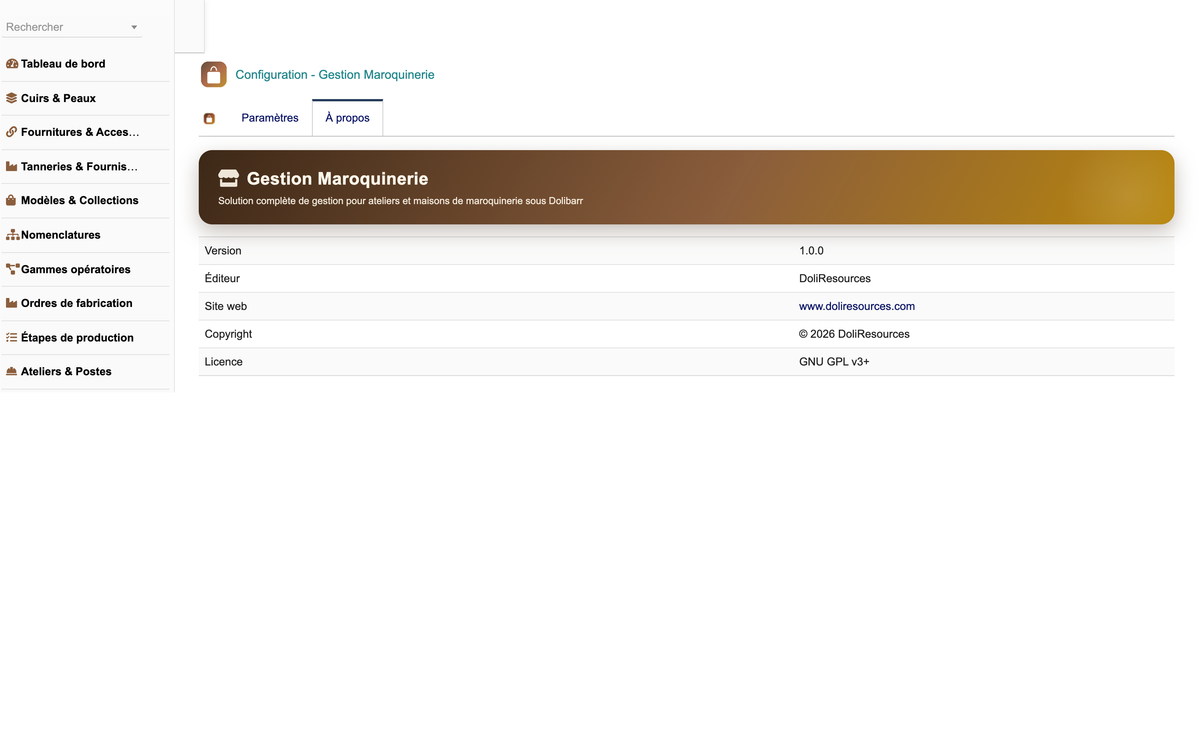Click the Fournitures & Accessoires link icon
The height and width of the screenshot is (743, 1200).
[12, 132]
